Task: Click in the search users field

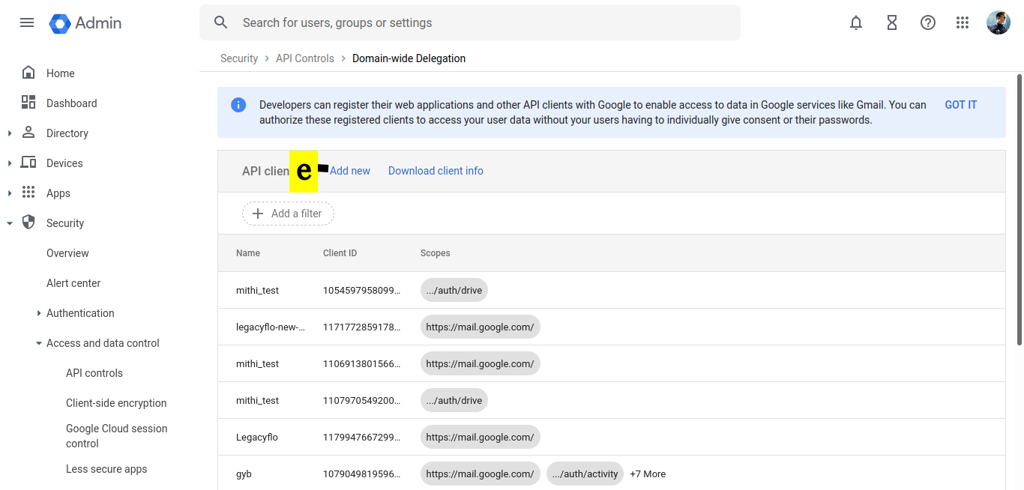Action: tap(480, 22)
